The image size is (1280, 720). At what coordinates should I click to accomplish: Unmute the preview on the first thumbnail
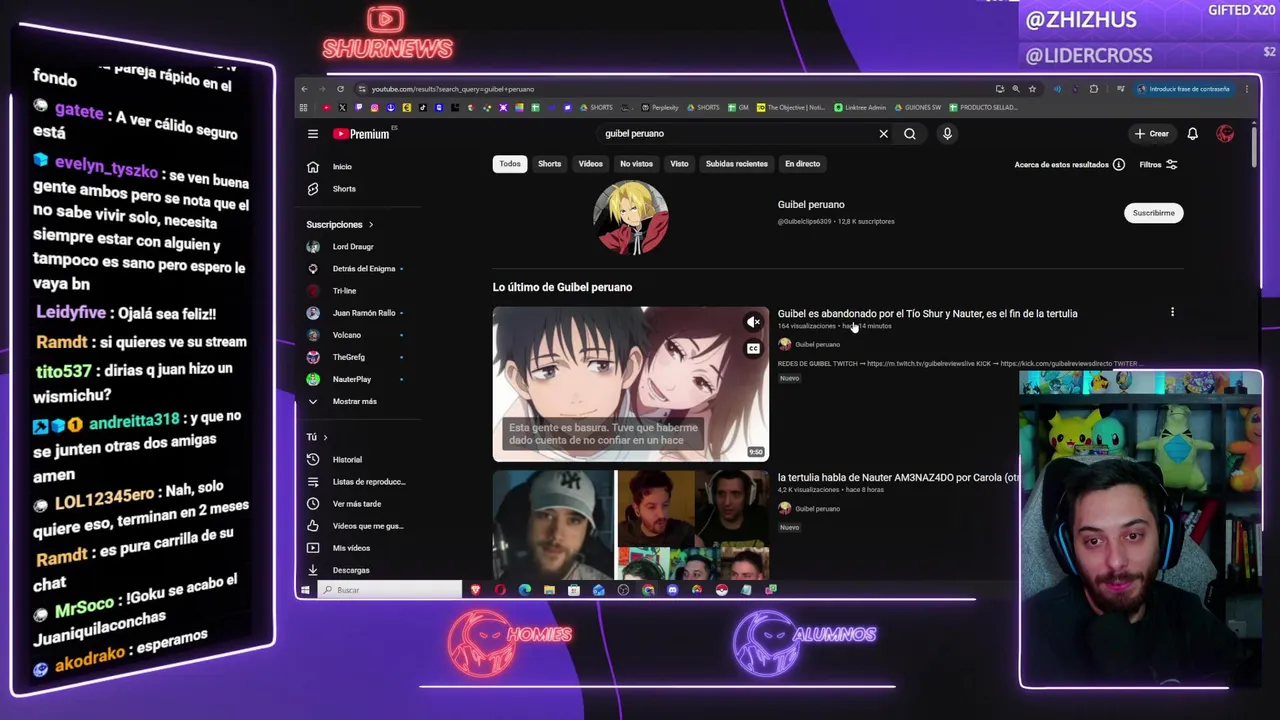(753, 322)
